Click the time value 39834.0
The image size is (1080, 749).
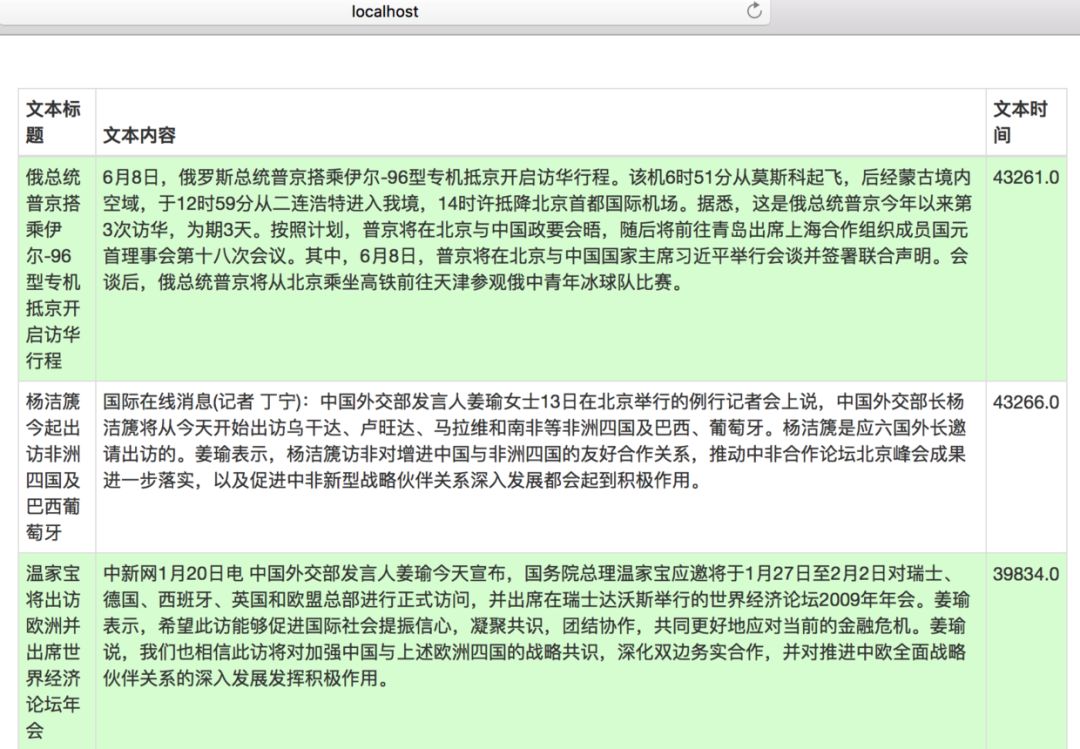coord(1026,574)
